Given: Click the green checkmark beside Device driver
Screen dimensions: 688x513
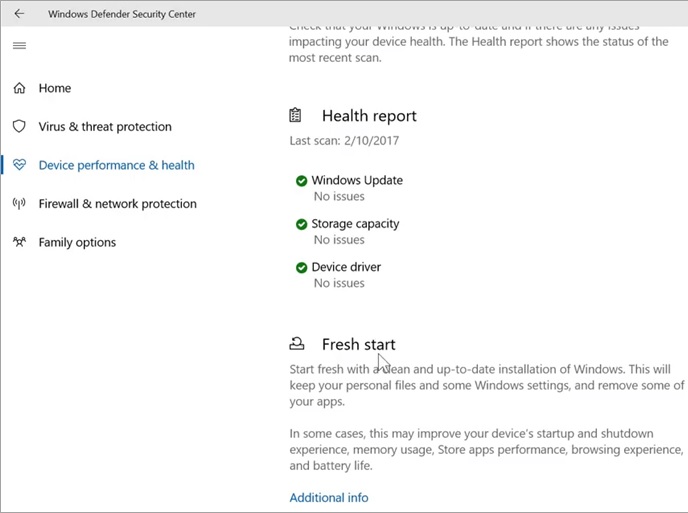Looking at the screenshot, I should click(x=301, y=267).
